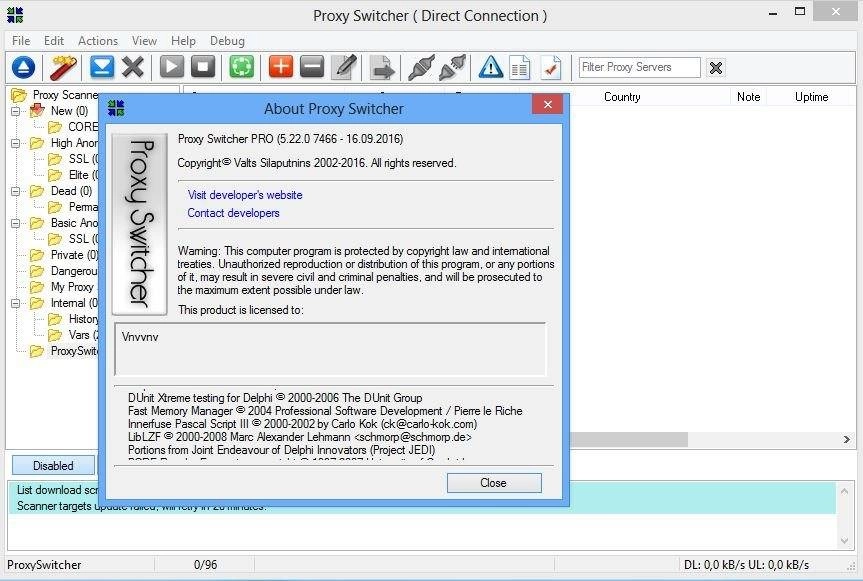Click the DL/UL speed status text

[746, 565]
